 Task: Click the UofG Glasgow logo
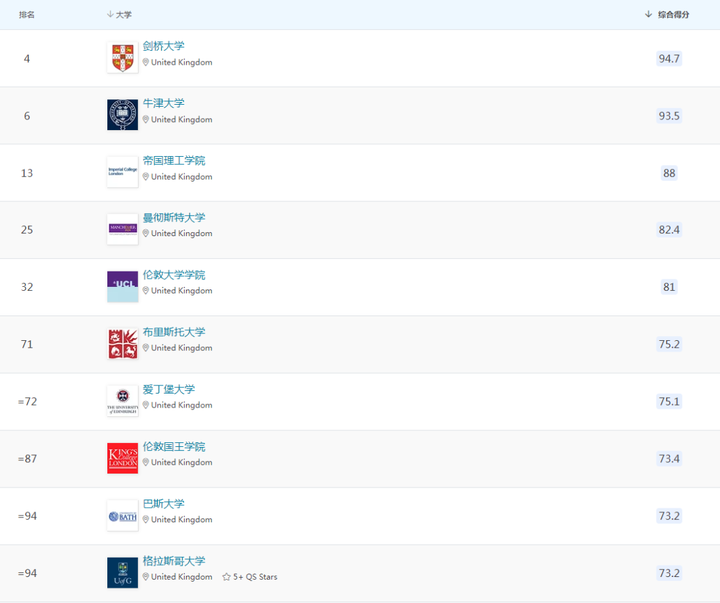(123, 573)
